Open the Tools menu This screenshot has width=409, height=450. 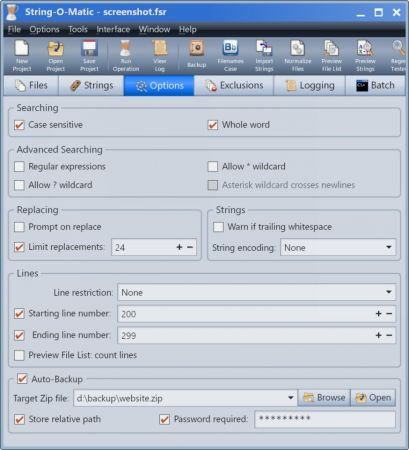pyautogui.click(x=78, y=29)
